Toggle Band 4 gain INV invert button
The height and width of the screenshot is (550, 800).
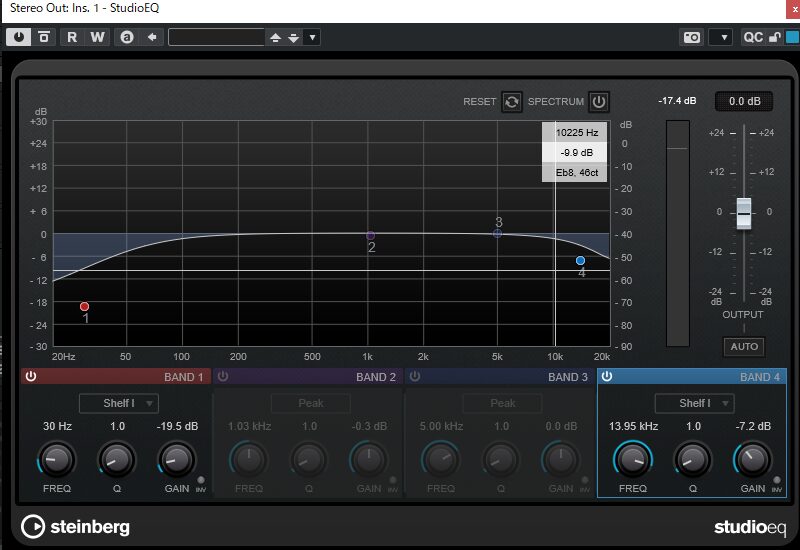click(777, 481)
